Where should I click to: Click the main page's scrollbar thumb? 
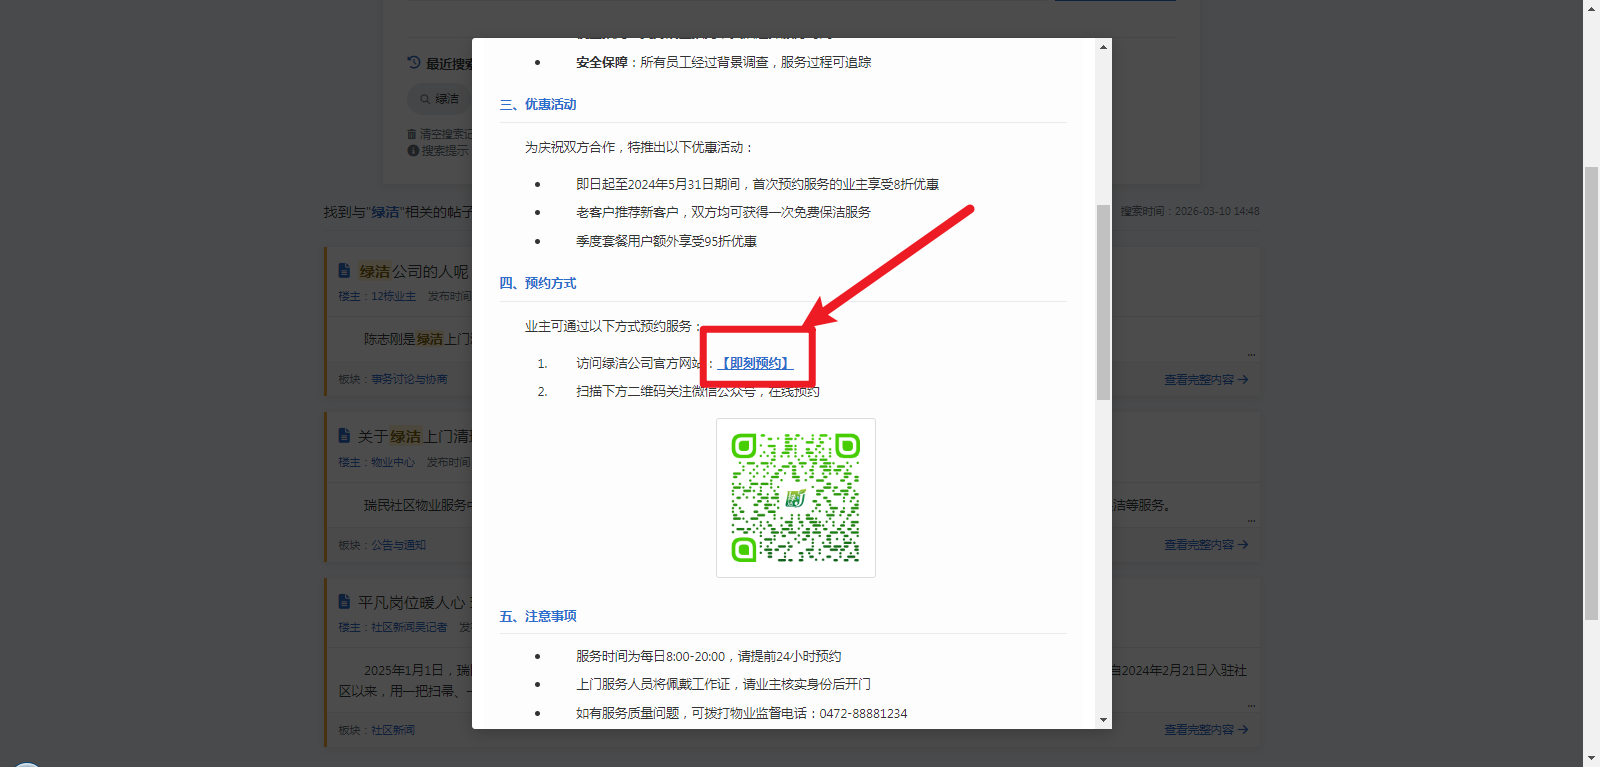coord(1591,393)
